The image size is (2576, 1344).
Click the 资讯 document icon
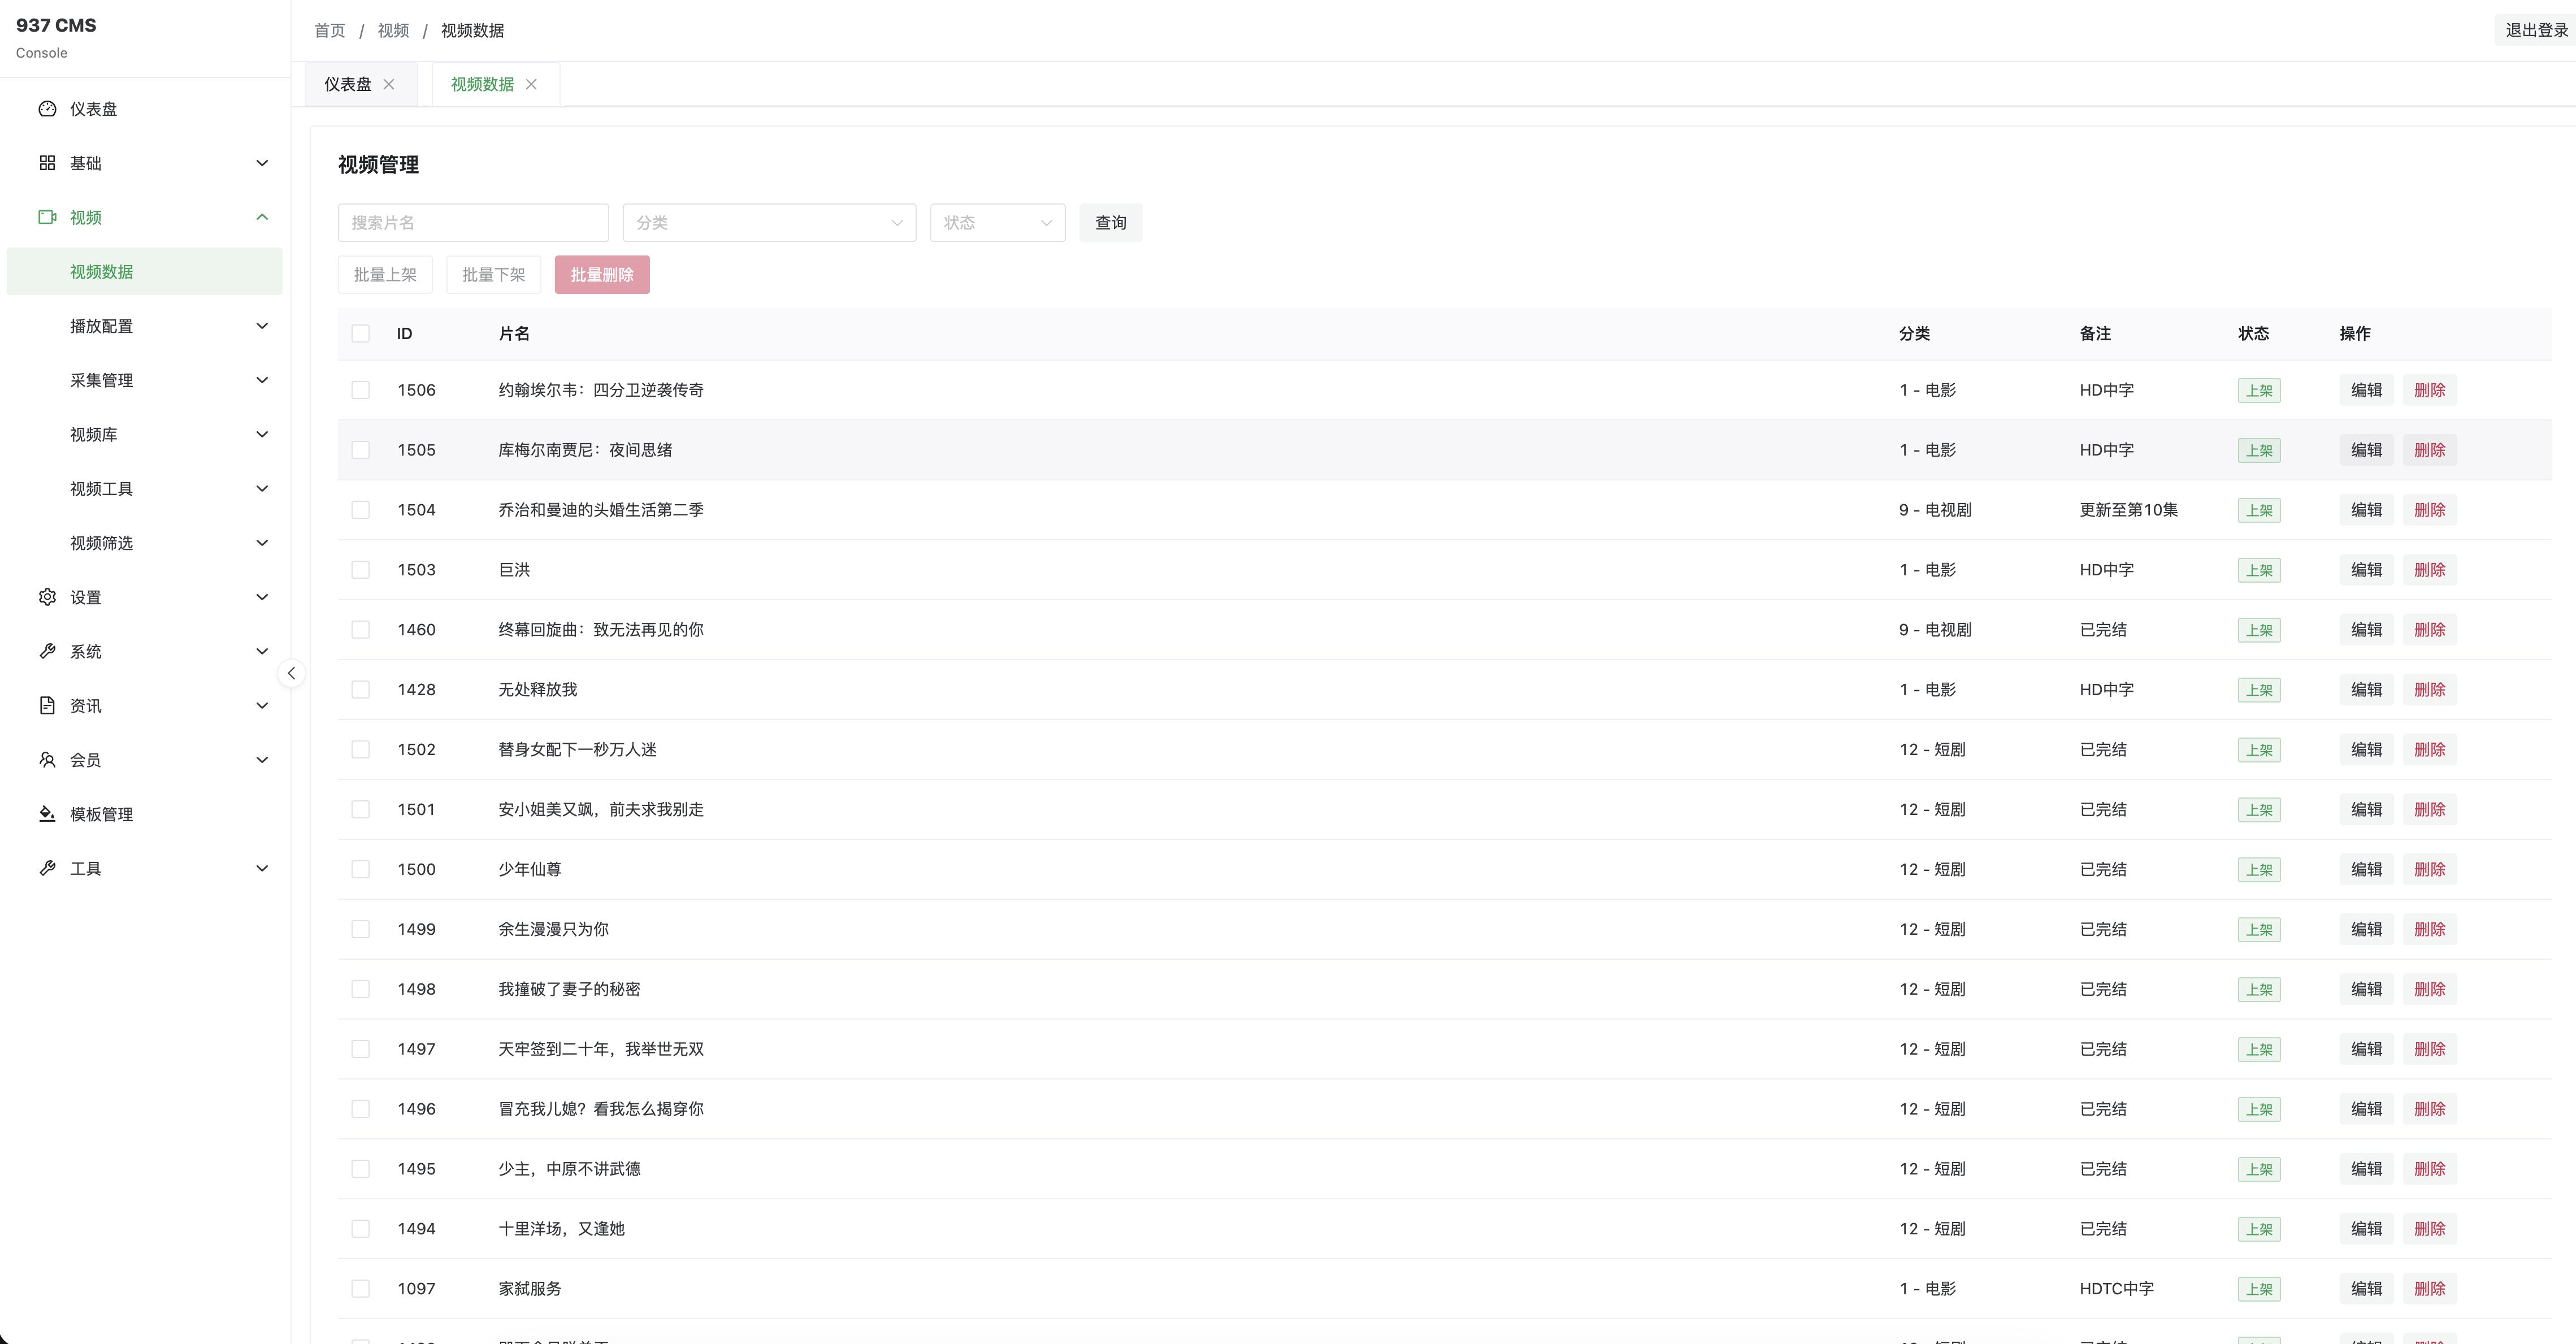click(x=47, y=706)
